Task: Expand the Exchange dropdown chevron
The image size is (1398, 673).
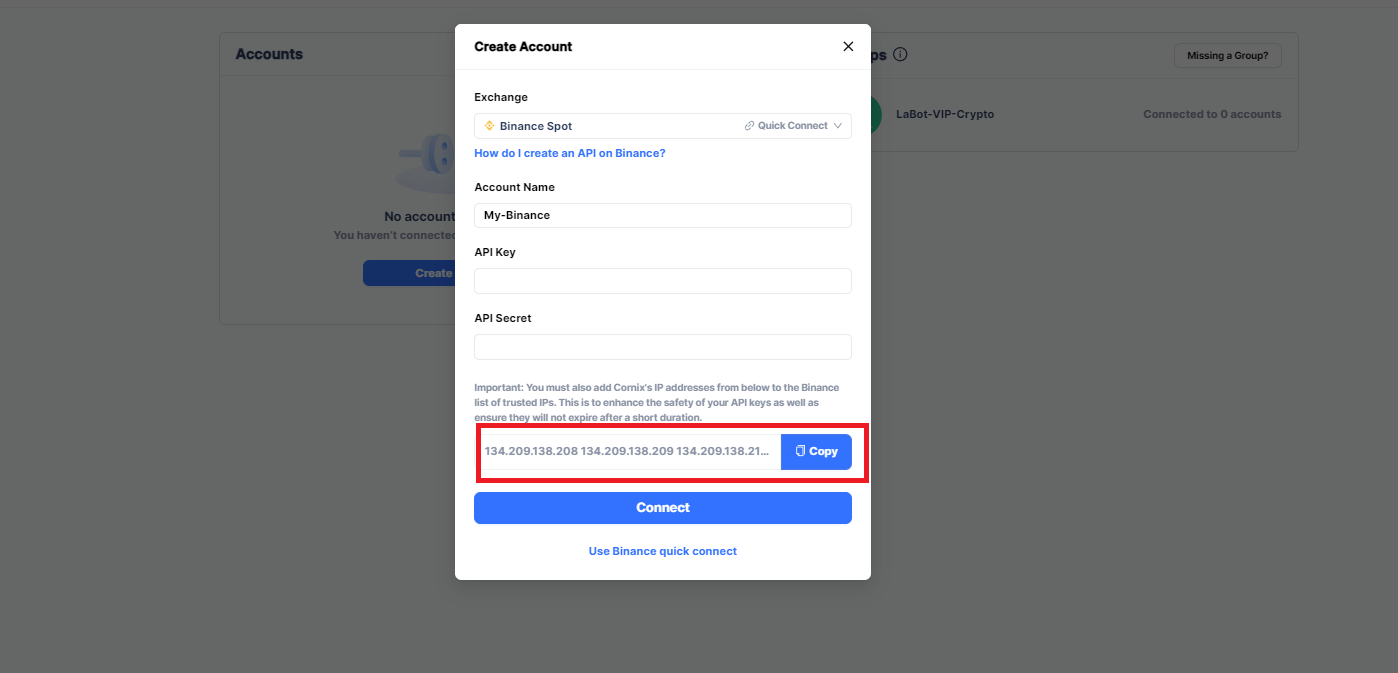Action: coord(838,126)
